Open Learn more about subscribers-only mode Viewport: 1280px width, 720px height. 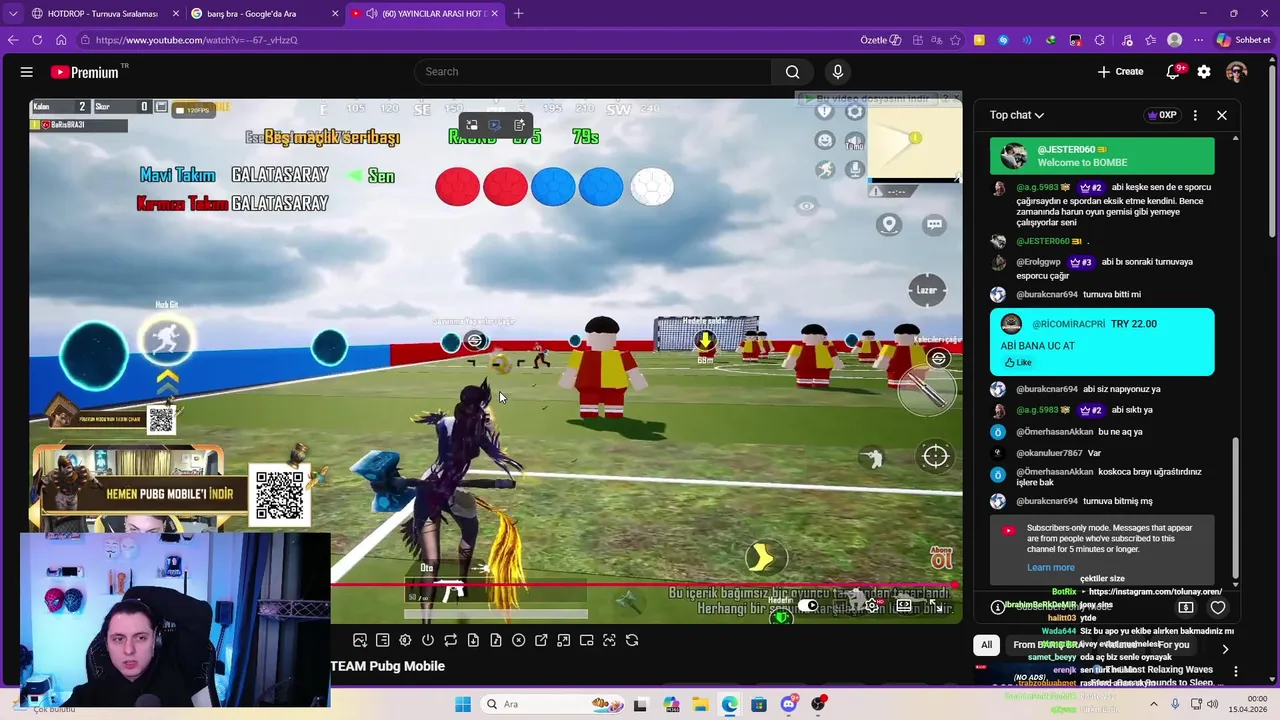pos(1050,567)
